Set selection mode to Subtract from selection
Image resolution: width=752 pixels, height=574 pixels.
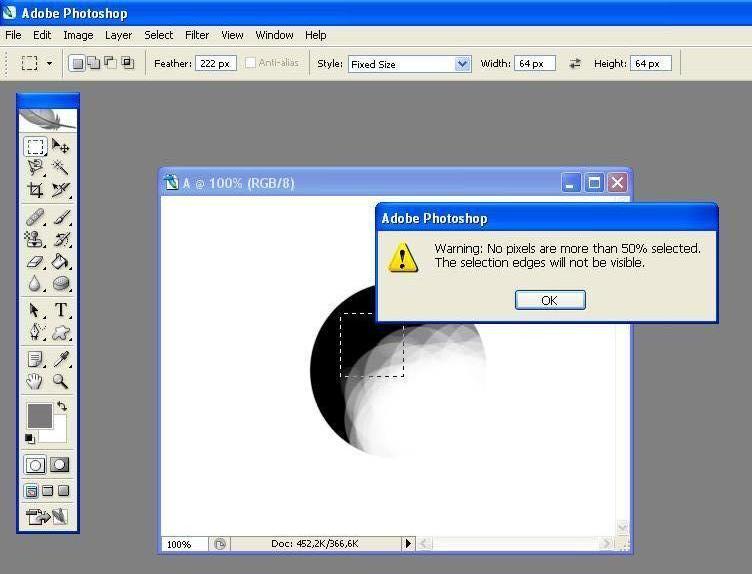(x=111, y=63)
